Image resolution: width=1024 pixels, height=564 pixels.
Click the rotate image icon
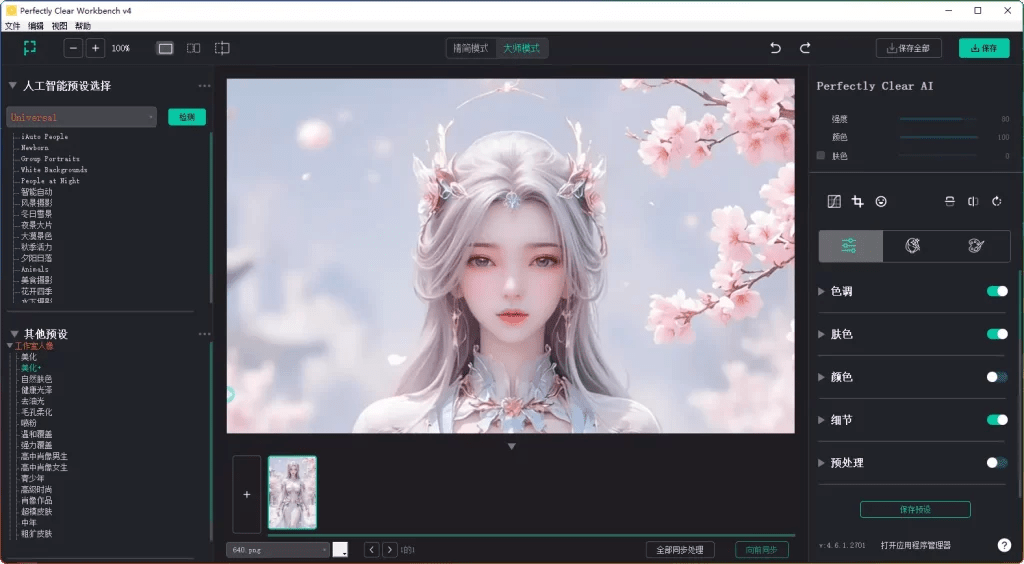(x=997, y=202)
